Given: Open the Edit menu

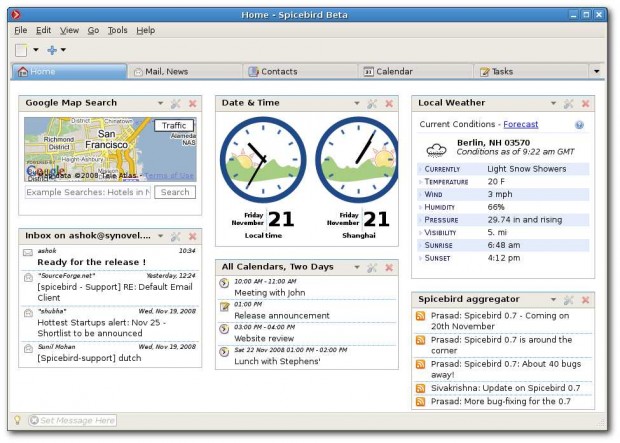Looking at the screenshot, I should (x=43, y=30).
